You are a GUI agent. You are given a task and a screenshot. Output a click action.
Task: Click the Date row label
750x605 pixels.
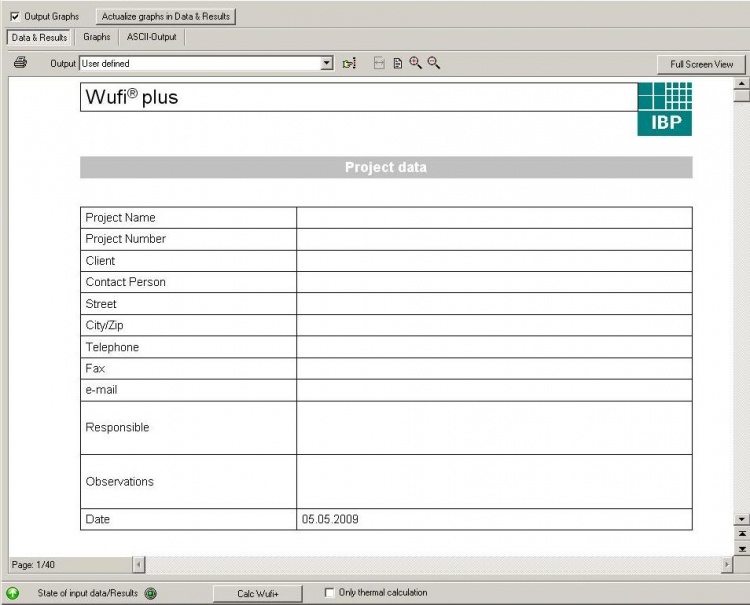(x=98, y=519)
